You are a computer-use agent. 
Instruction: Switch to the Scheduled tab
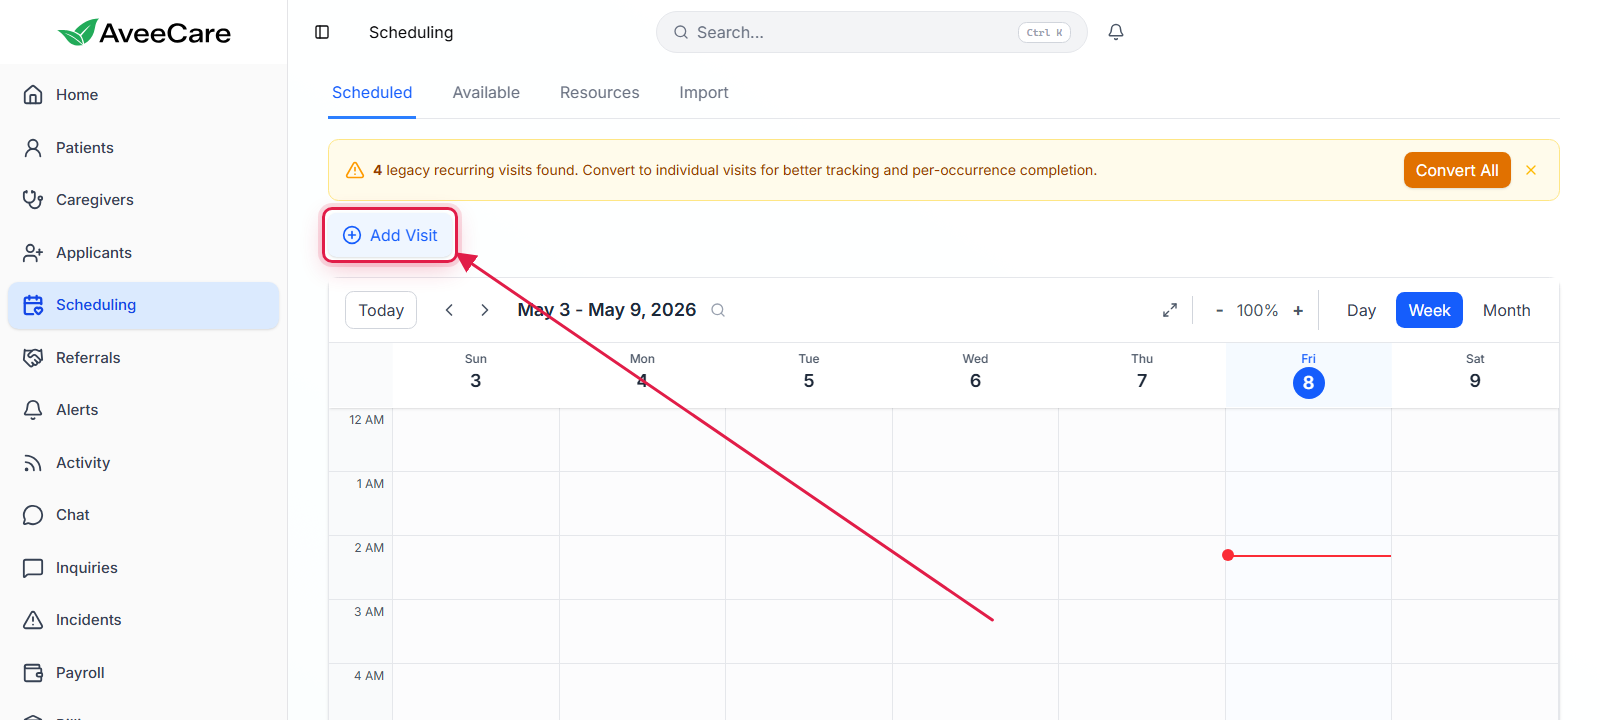[372, 93]
